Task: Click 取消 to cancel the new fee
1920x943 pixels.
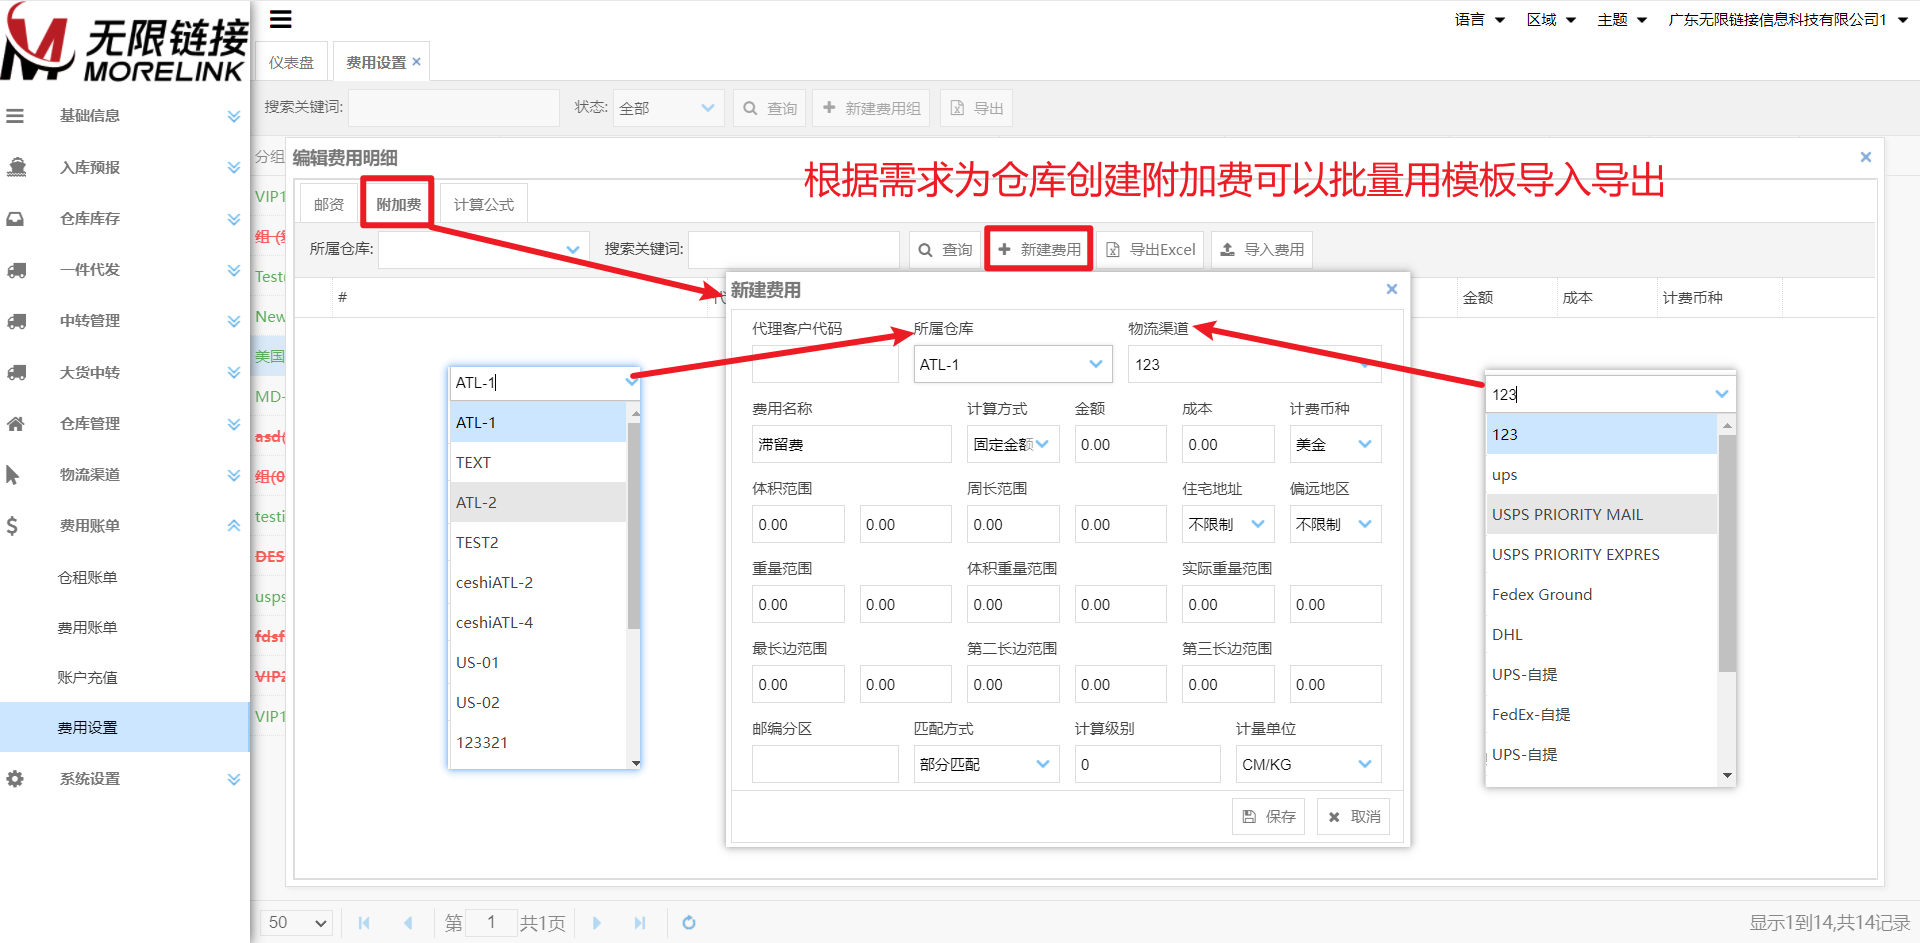Action: click(x=1353, y=817)
